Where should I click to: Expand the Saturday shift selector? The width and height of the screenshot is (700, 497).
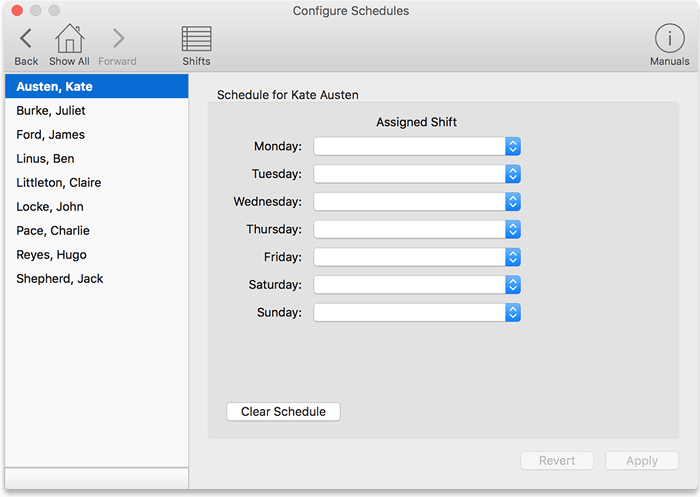point(417,285)
